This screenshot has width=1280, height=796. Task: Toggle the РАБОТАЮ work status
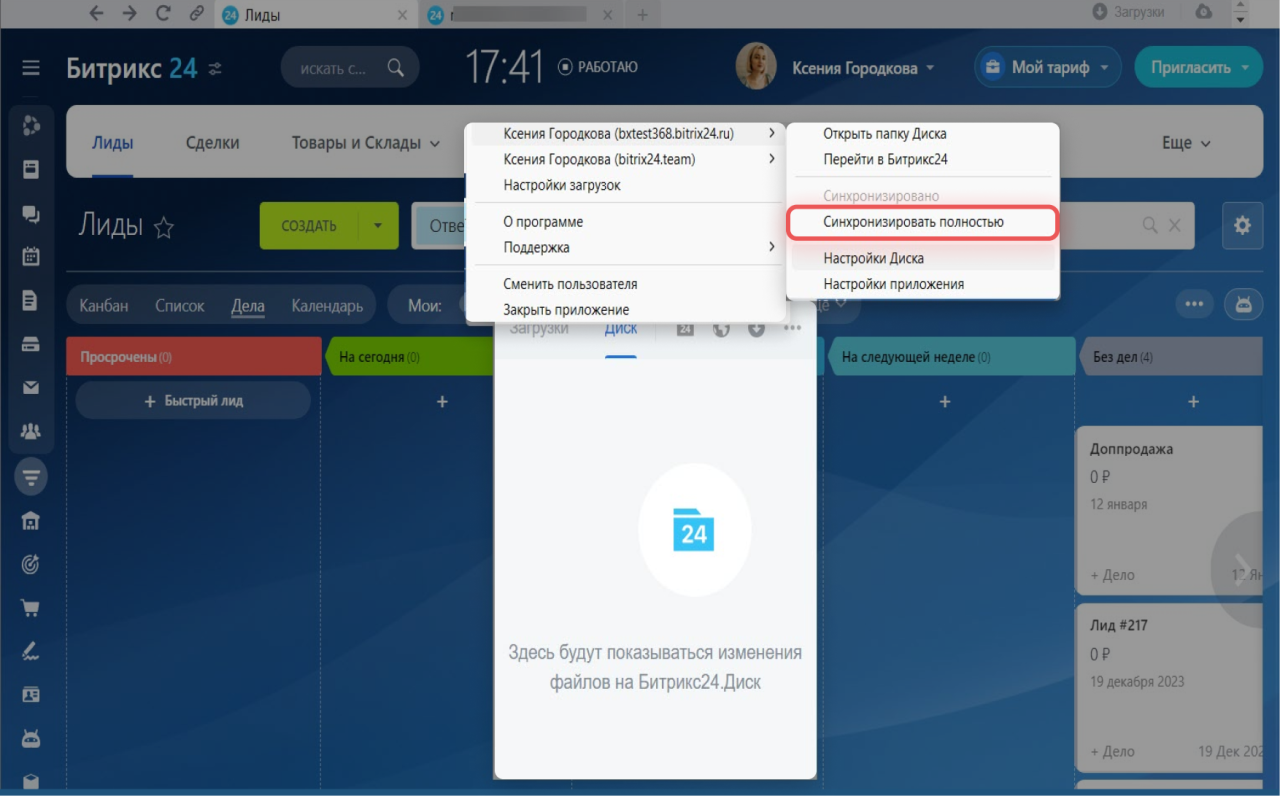pos(597,67)
